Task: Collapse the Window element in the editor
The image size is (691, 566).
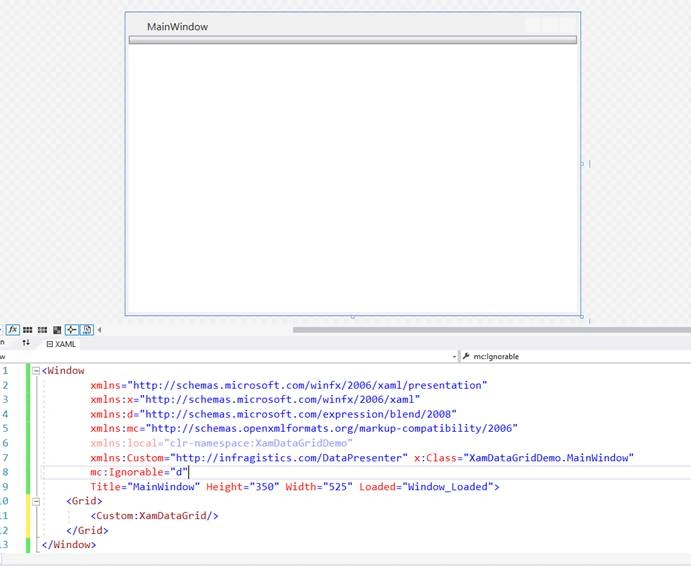Action: pyautogui.click(x=36, y=371)
